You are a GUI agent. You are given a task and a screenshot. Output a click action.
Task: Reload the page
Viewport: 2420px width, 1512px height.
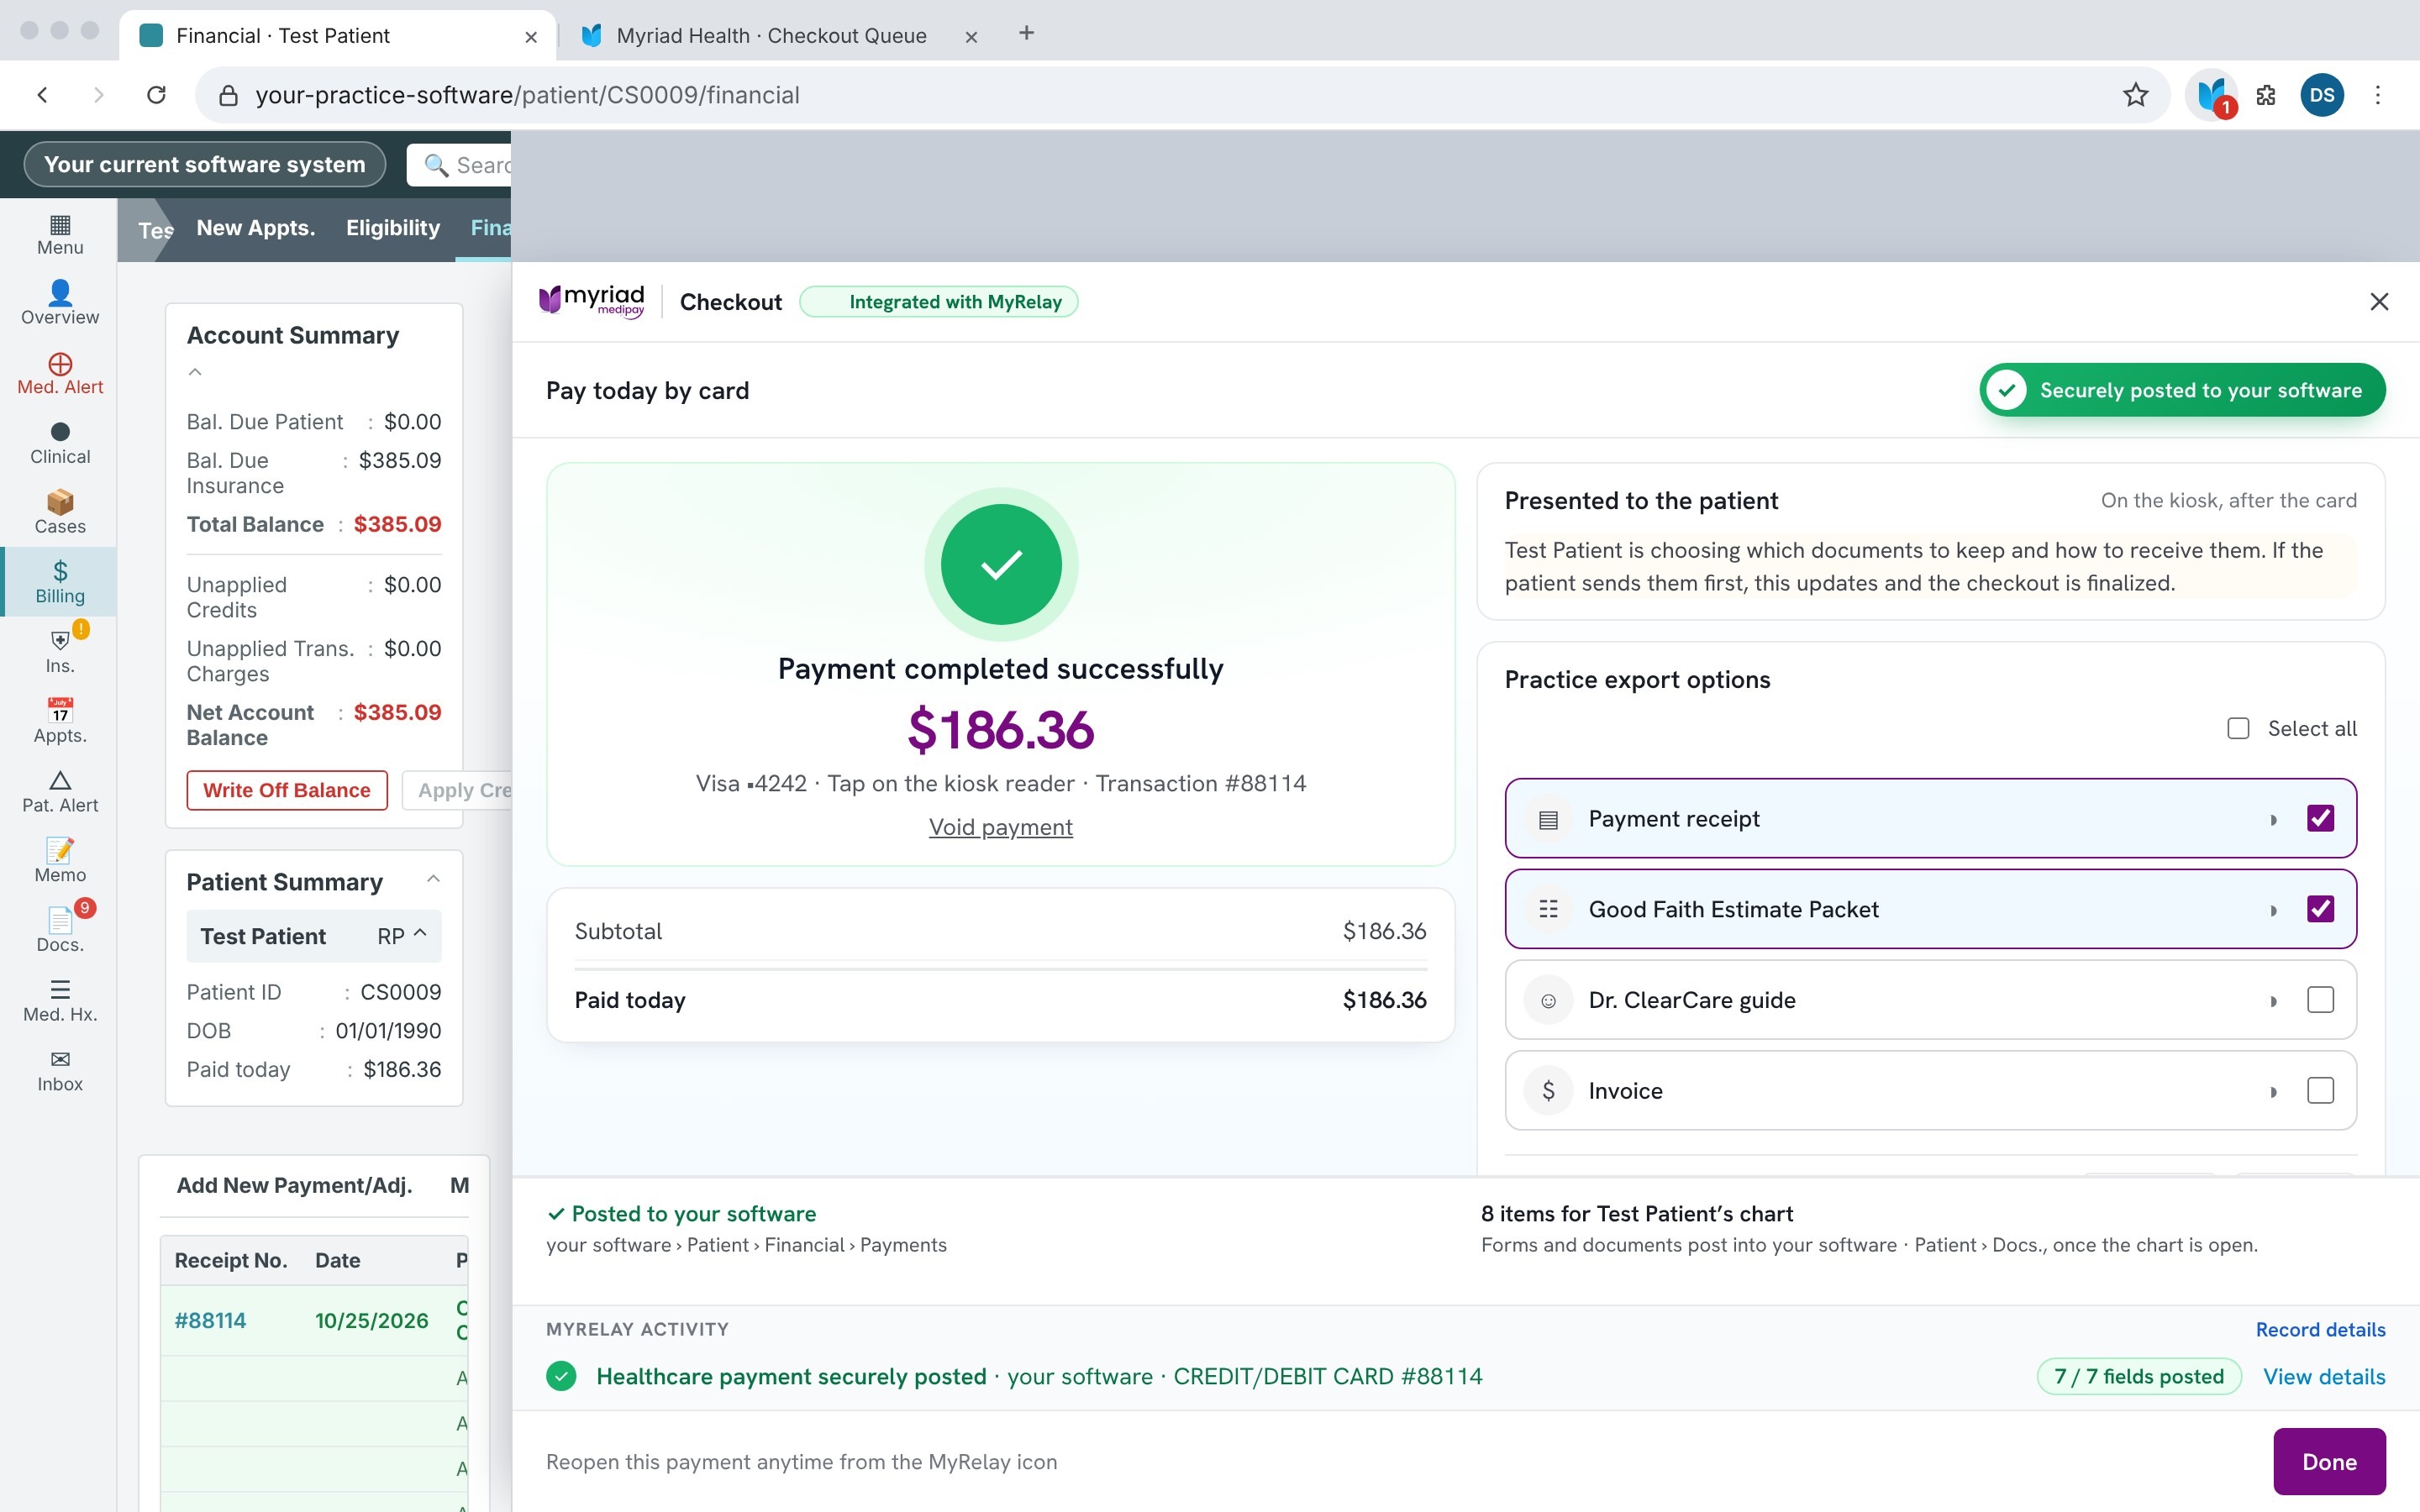tap(156, 95)
